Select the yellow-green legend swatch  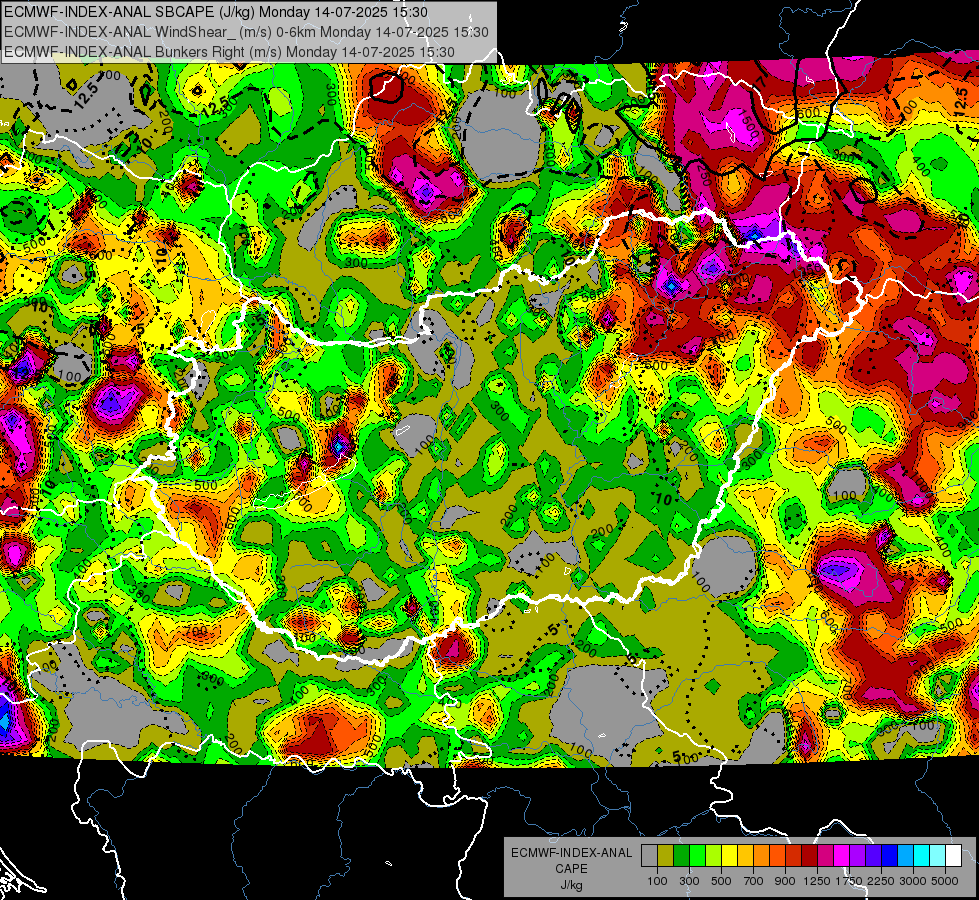pos(714,856)
